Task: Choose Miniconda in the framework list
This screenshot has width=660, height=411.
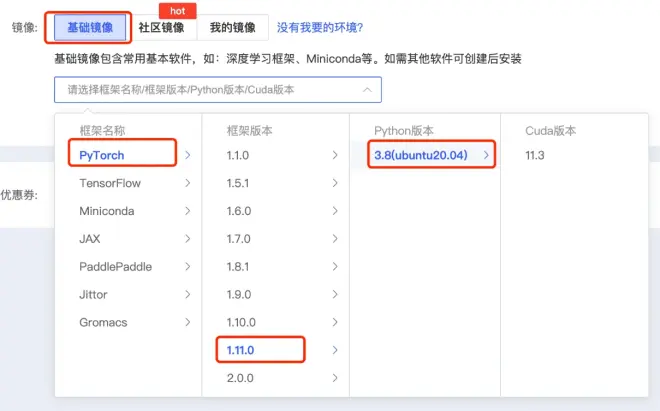Action: [x=107, y=211]
